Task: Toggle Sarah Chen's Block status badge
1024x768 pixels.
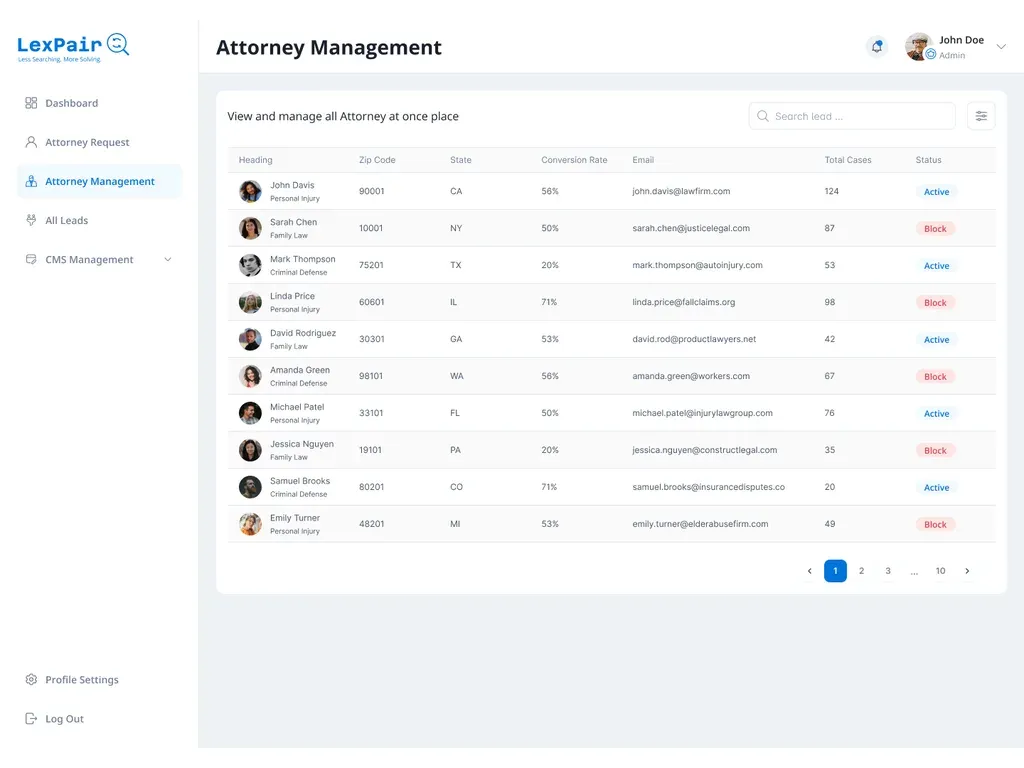Action: click(935, 229)
